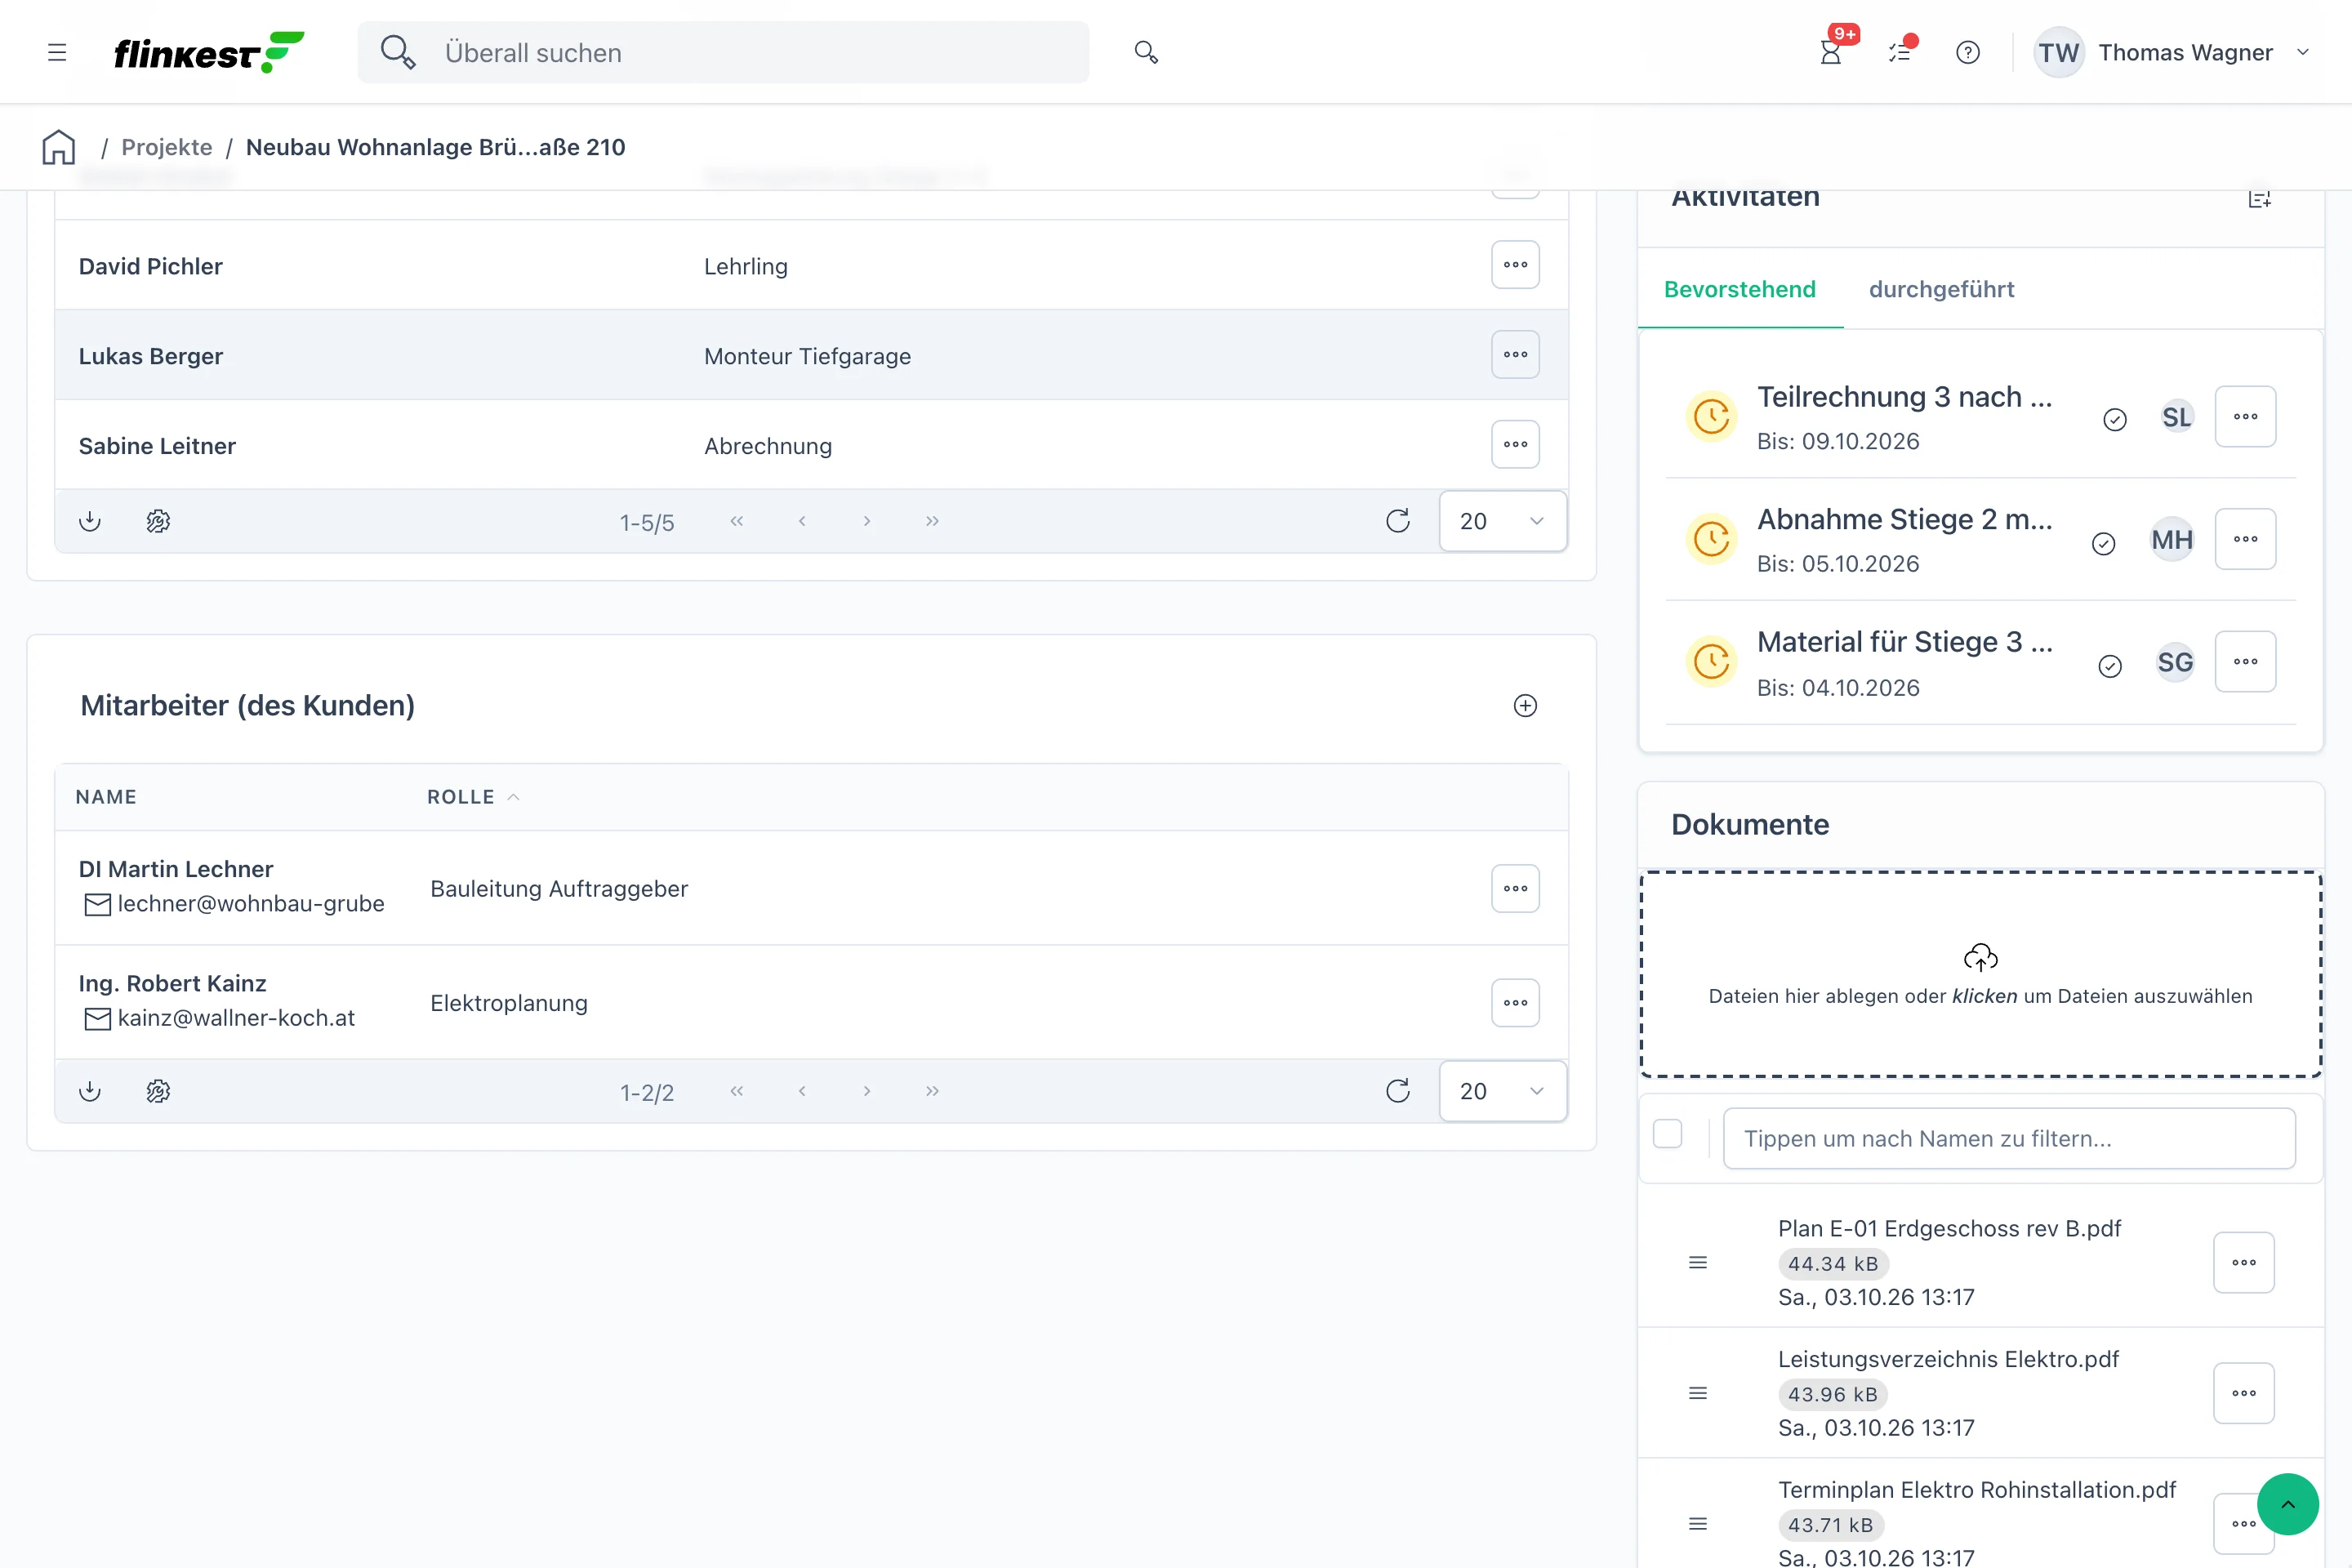Click the document name filter field
Image resolution: width=2352 pixels, height=1568 pixels.
[2009, 1138]
